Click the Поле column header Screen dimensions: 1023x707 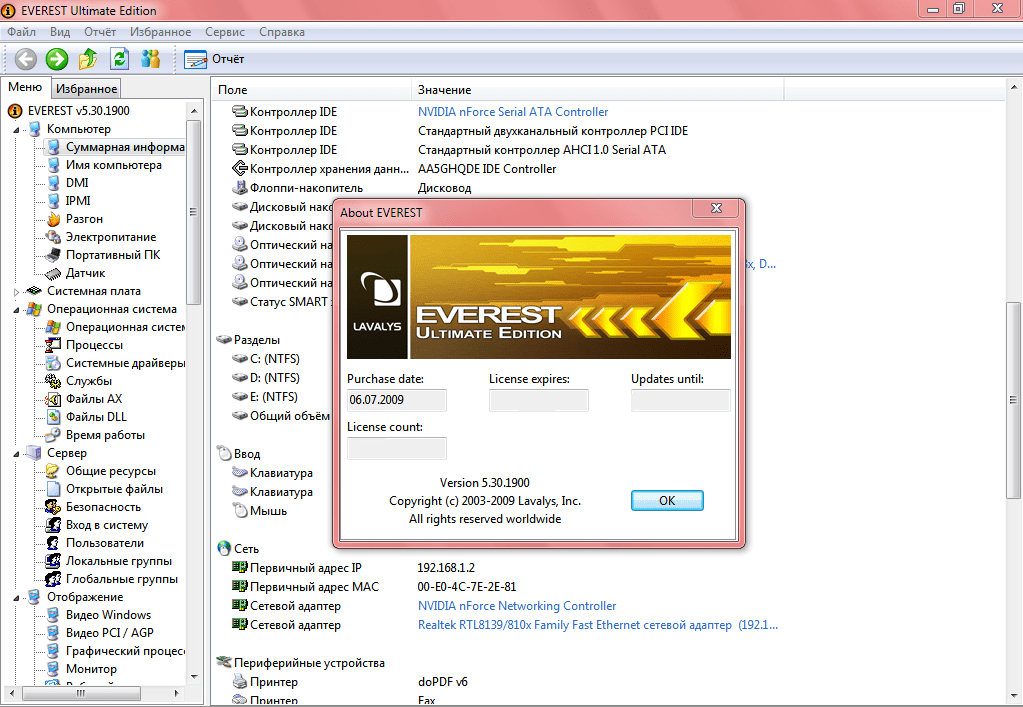[x=312, y=90]
